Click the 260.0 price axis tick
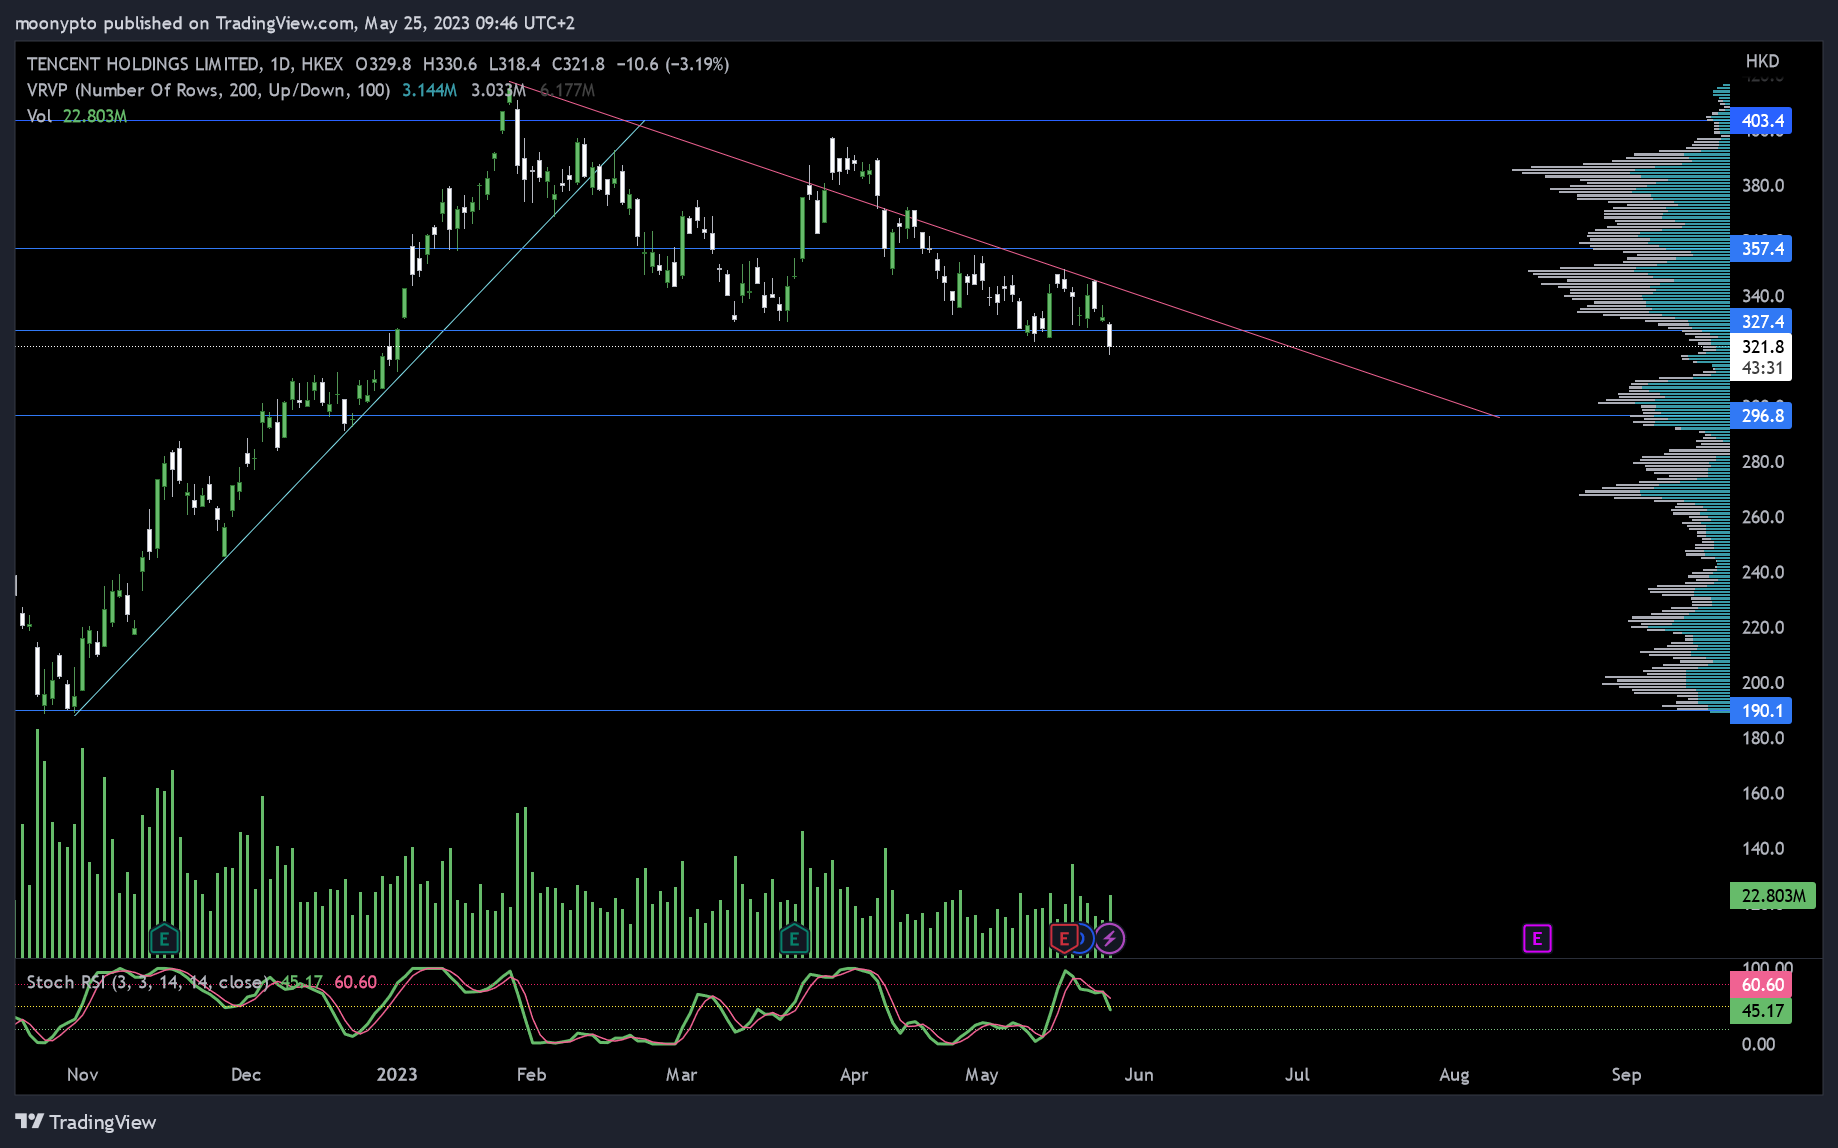Screen dimensions: 1838x1148 [1763, 517]
